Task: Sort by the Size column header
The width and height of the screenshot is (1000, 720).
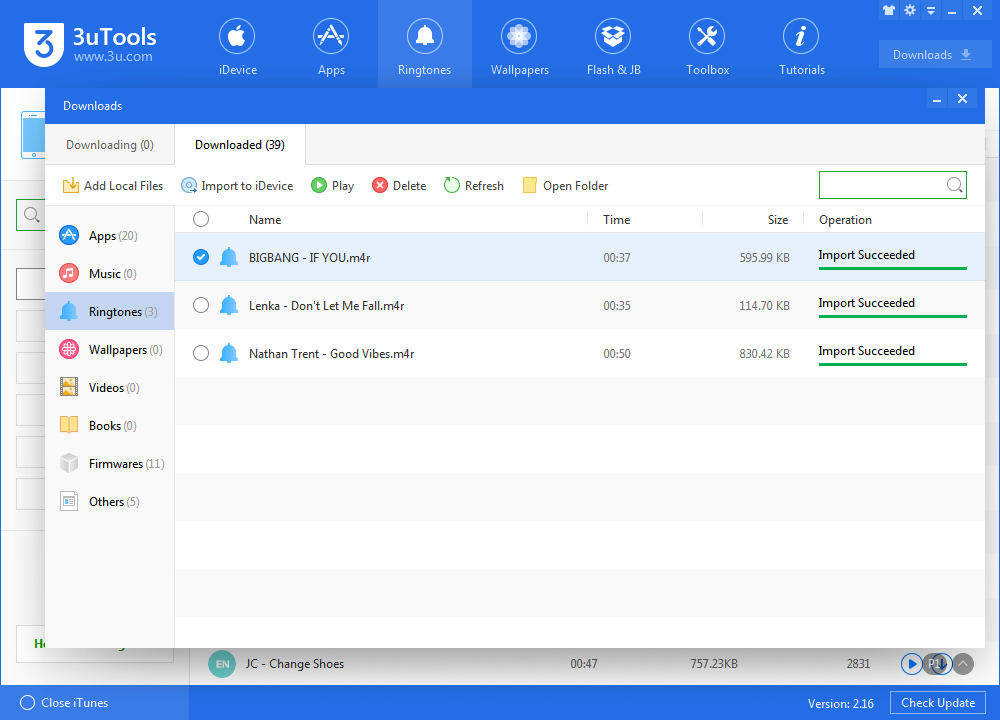Action: click(777, 220)
